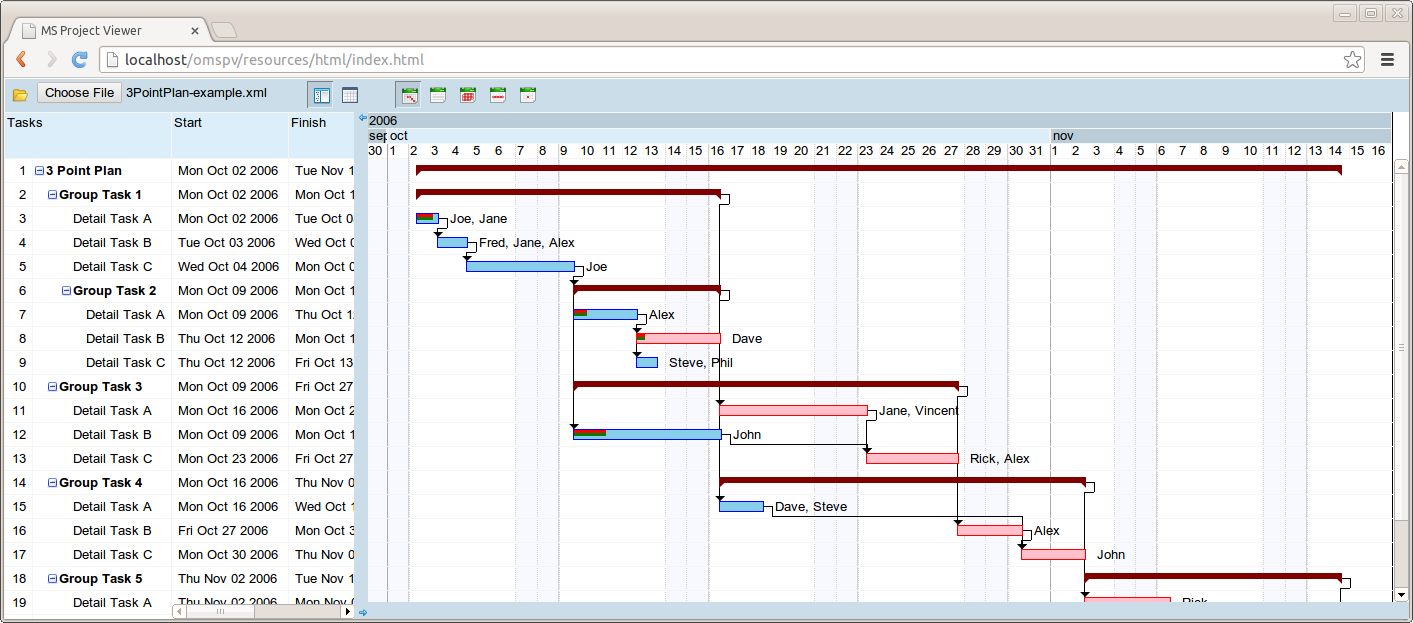The width and height of the screenshot is (1413, 623).
Task: Select the task-list with Gantt split view icon
Action: 321,95
